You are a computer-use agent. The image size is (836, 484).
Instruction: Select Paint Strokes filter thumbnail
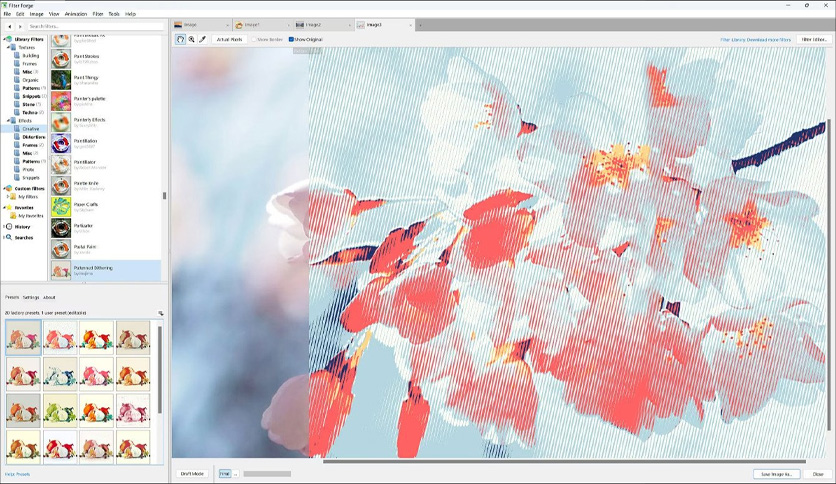click(x=61, y=59)
